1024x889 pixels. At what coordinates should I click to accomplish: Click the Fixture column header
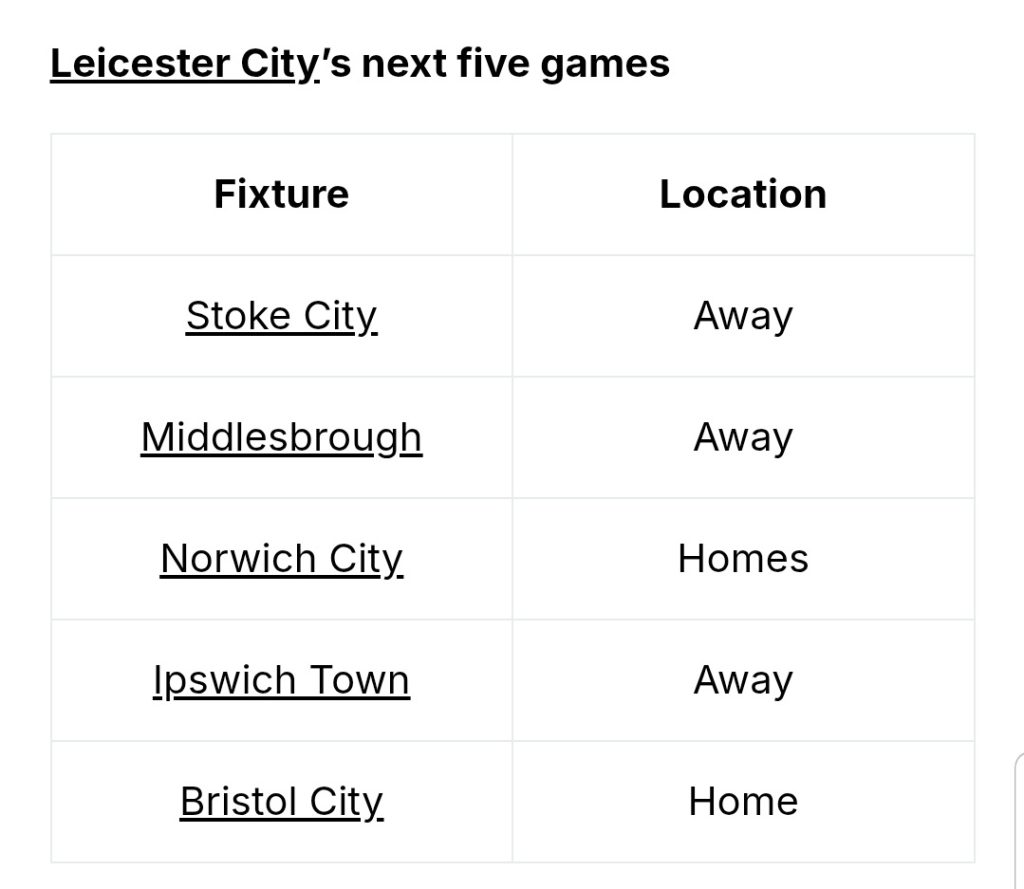click(x=281, y=194)
